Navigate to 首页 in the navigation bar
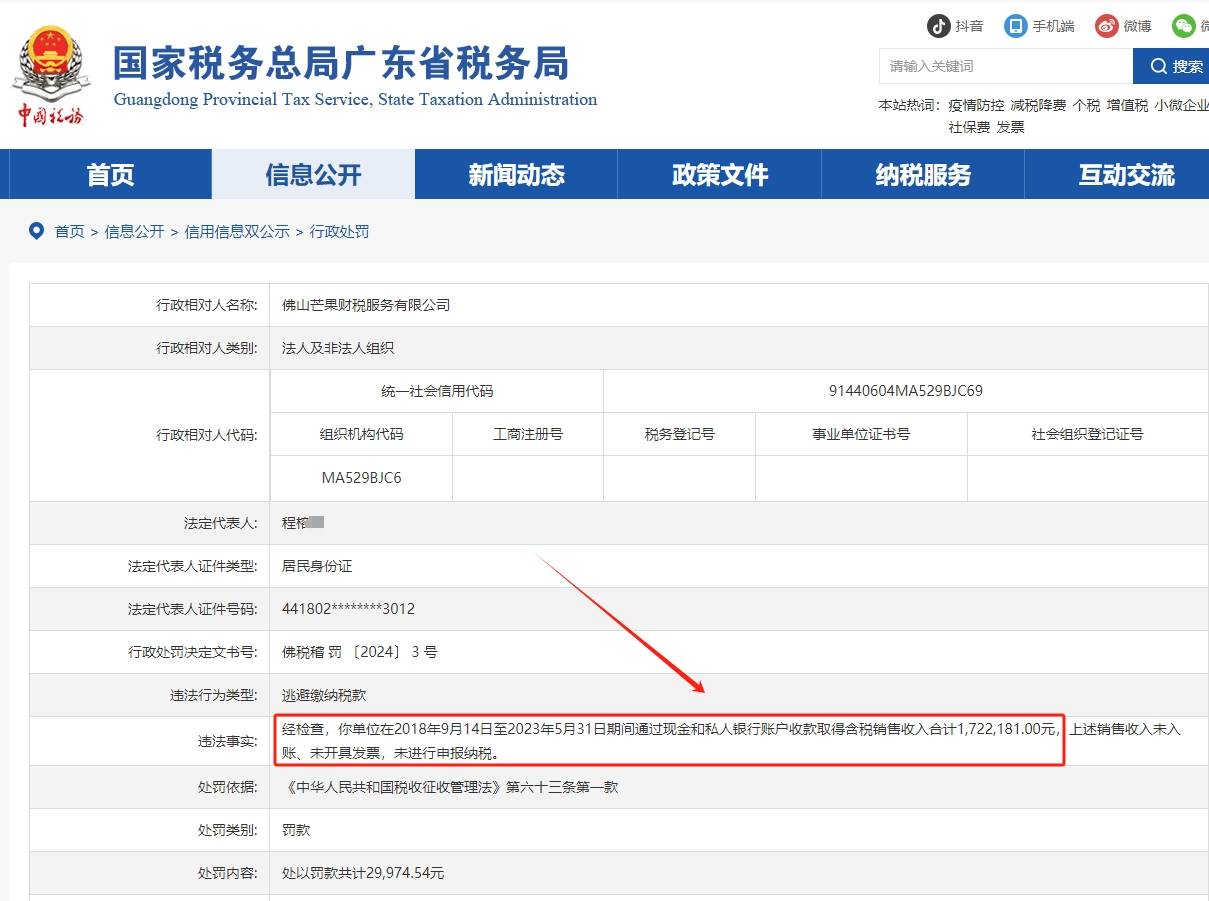This screenshot has width=1209, height=901. tap(109, 174)
